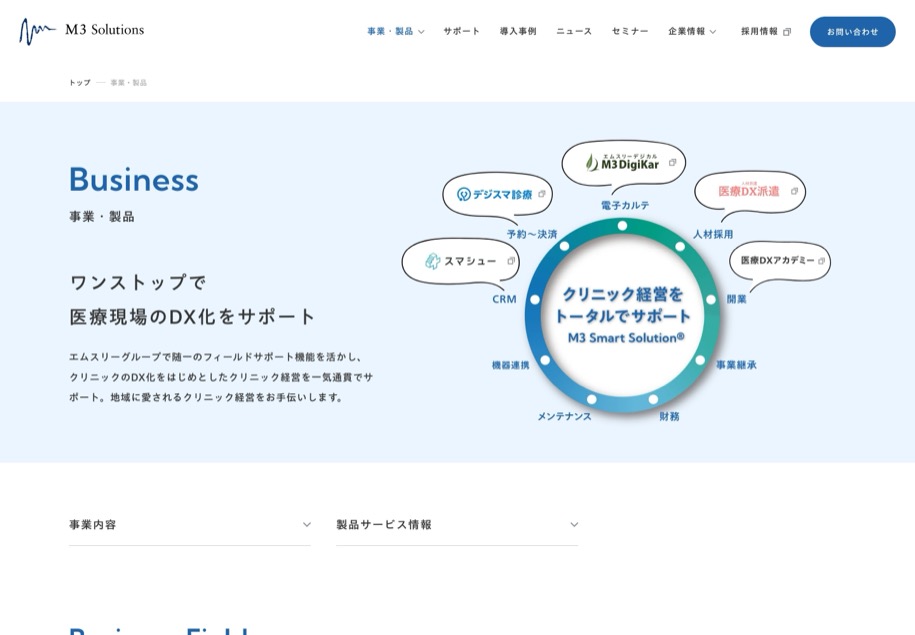Click the 事業継承 label
The image size is (915, 635).
pos(736,365)
